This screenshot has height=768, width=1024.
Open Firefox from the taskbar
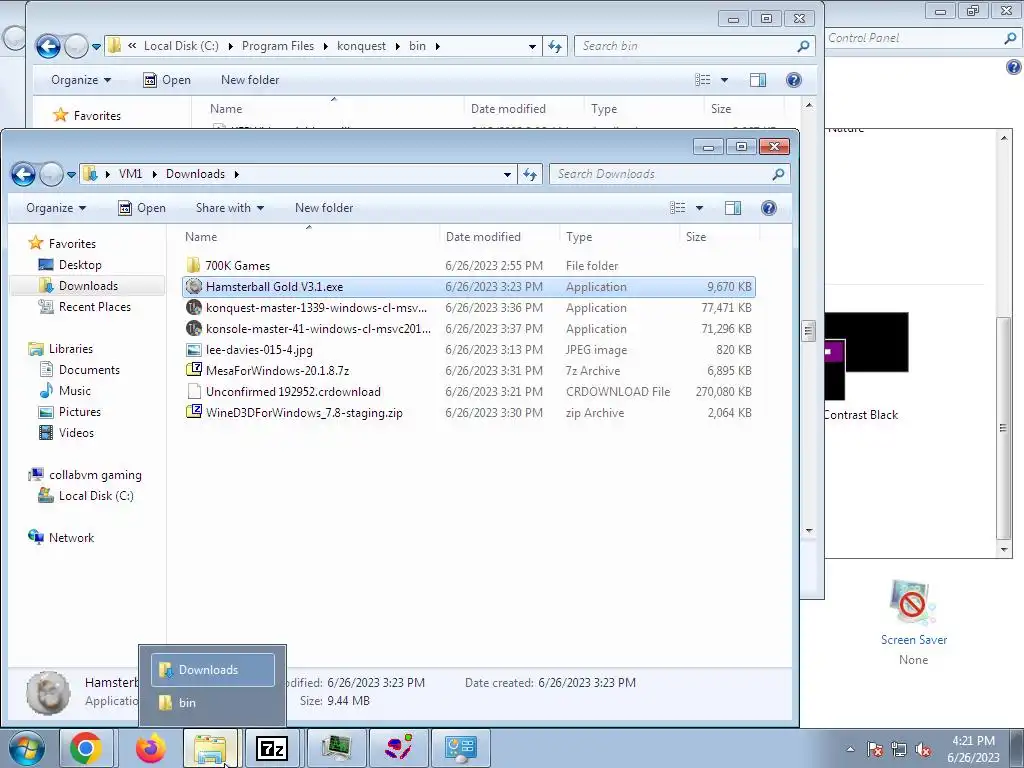pos(150,748)
